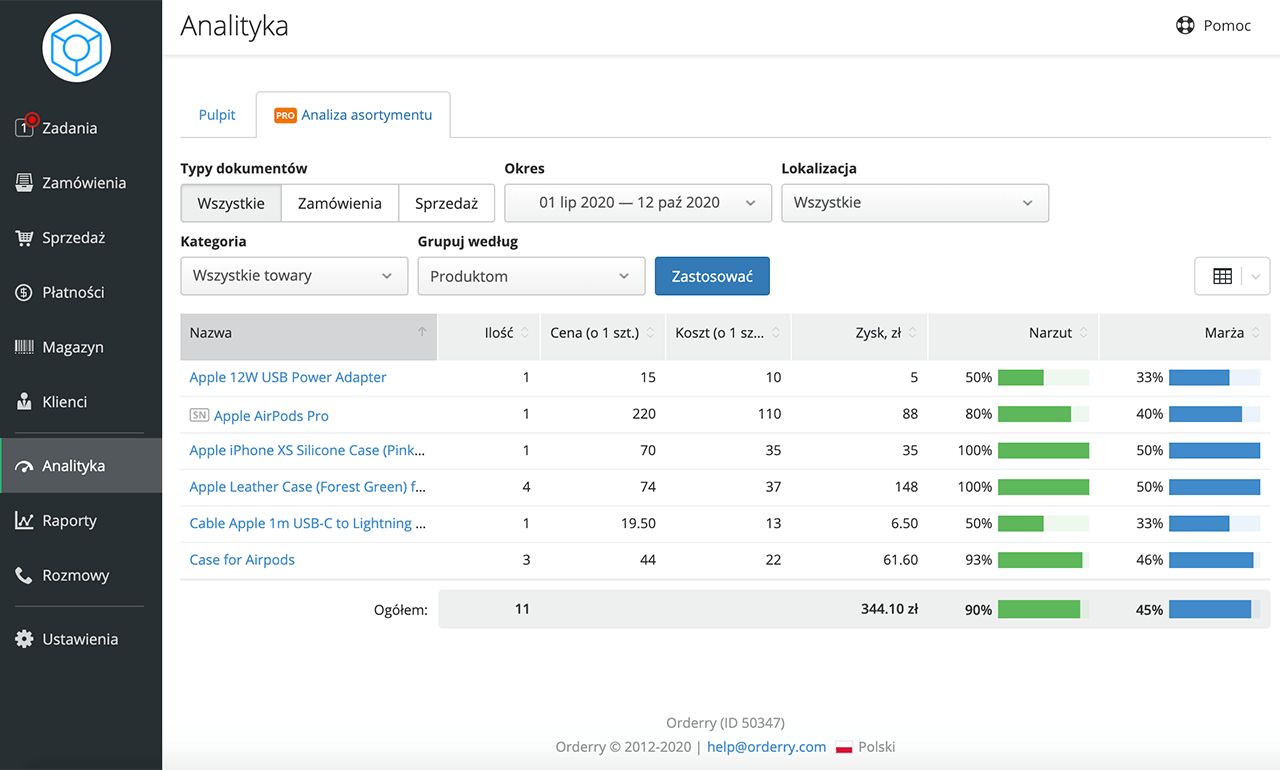Switch to the Pulpit tab
The image size is (1280, 770).
[x=217, y=115]
